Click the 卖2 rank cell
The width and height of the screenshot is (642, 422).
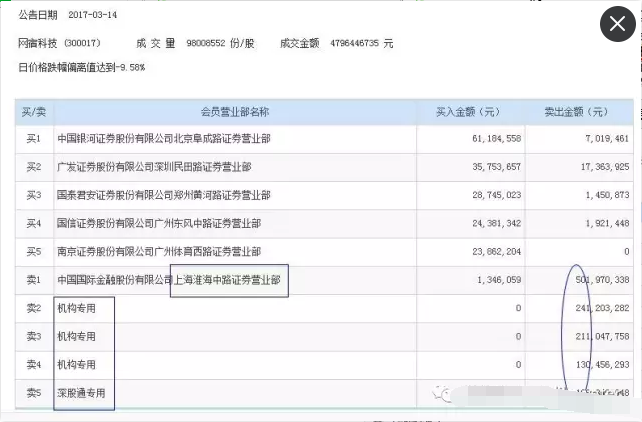34,308
